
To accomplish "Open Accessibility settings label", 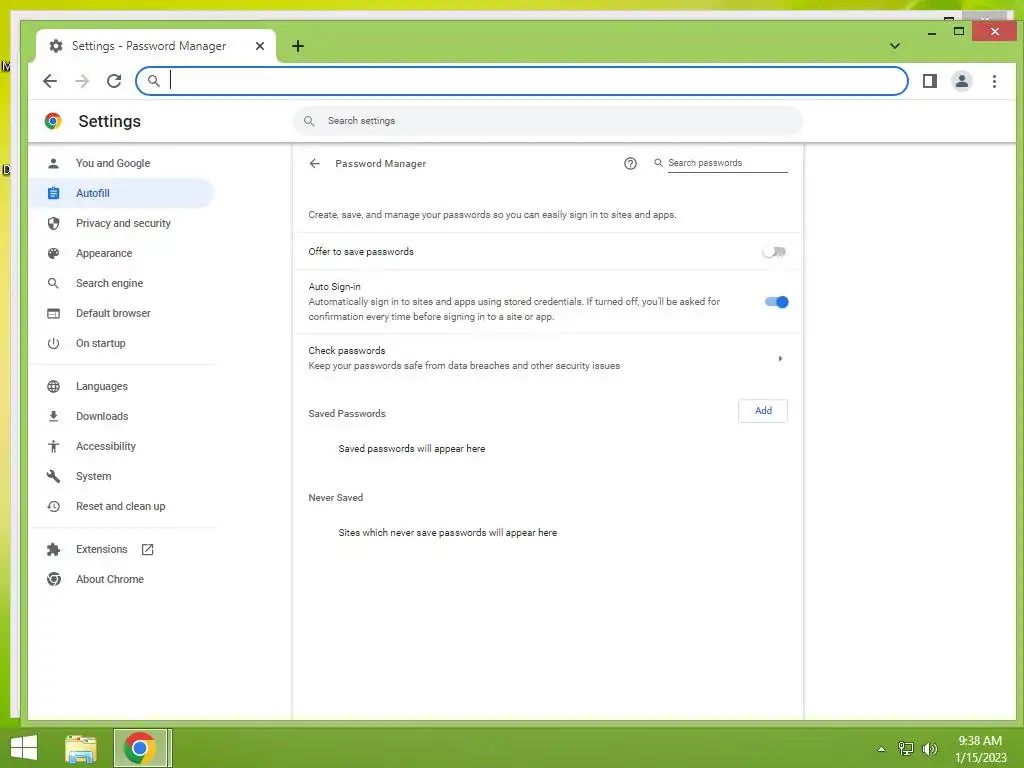I will [106, 447].
